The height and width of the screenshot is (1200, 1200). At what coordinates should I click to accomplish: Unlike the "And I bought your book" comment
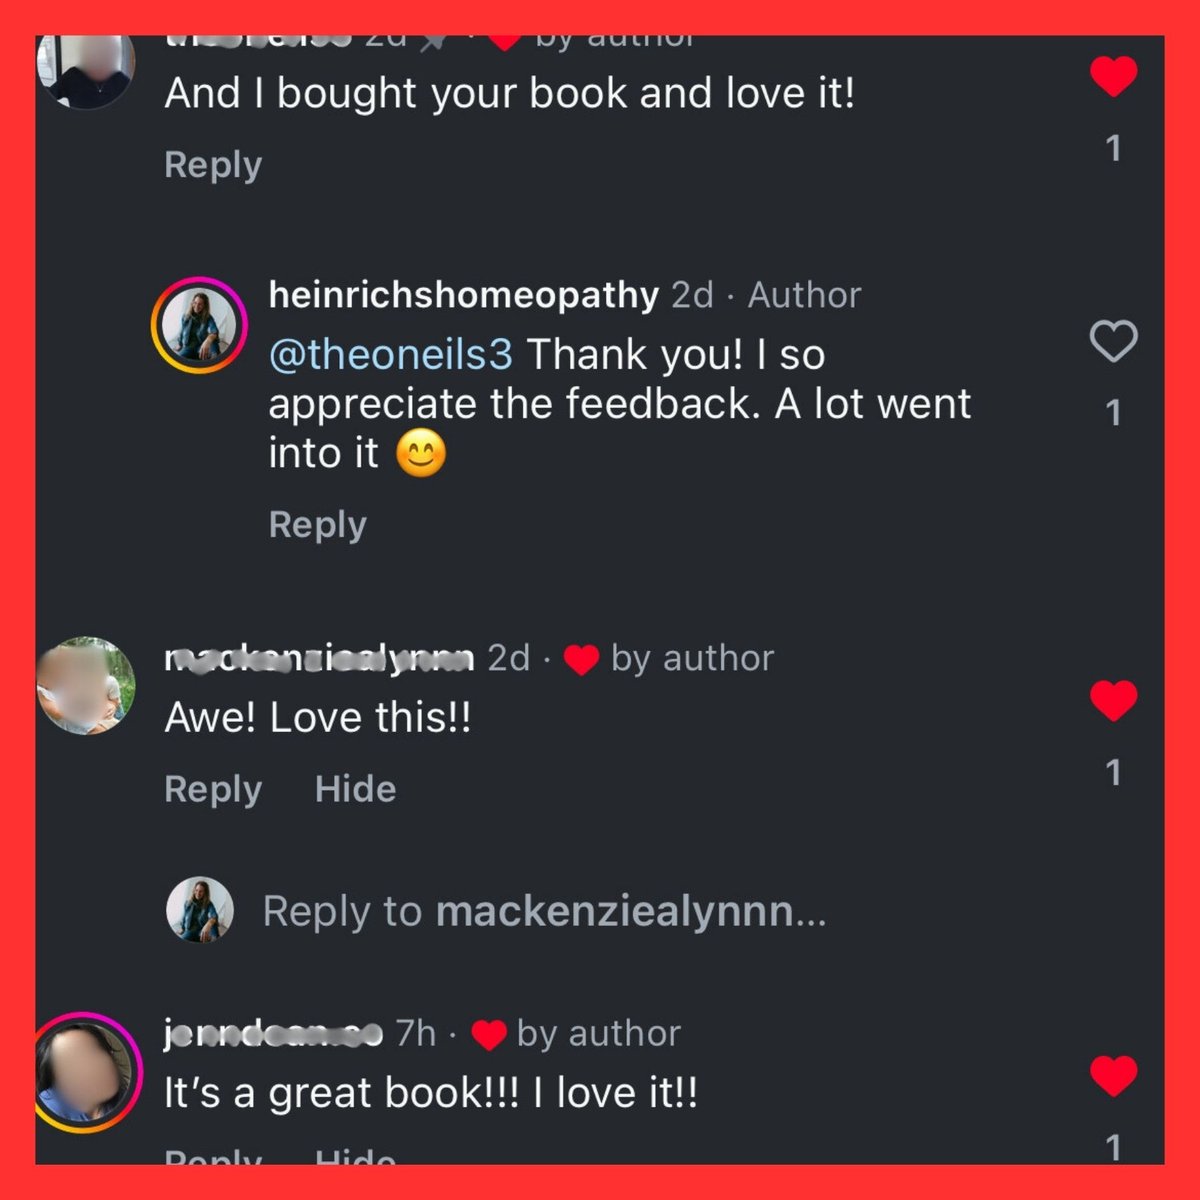(1113, 77)
